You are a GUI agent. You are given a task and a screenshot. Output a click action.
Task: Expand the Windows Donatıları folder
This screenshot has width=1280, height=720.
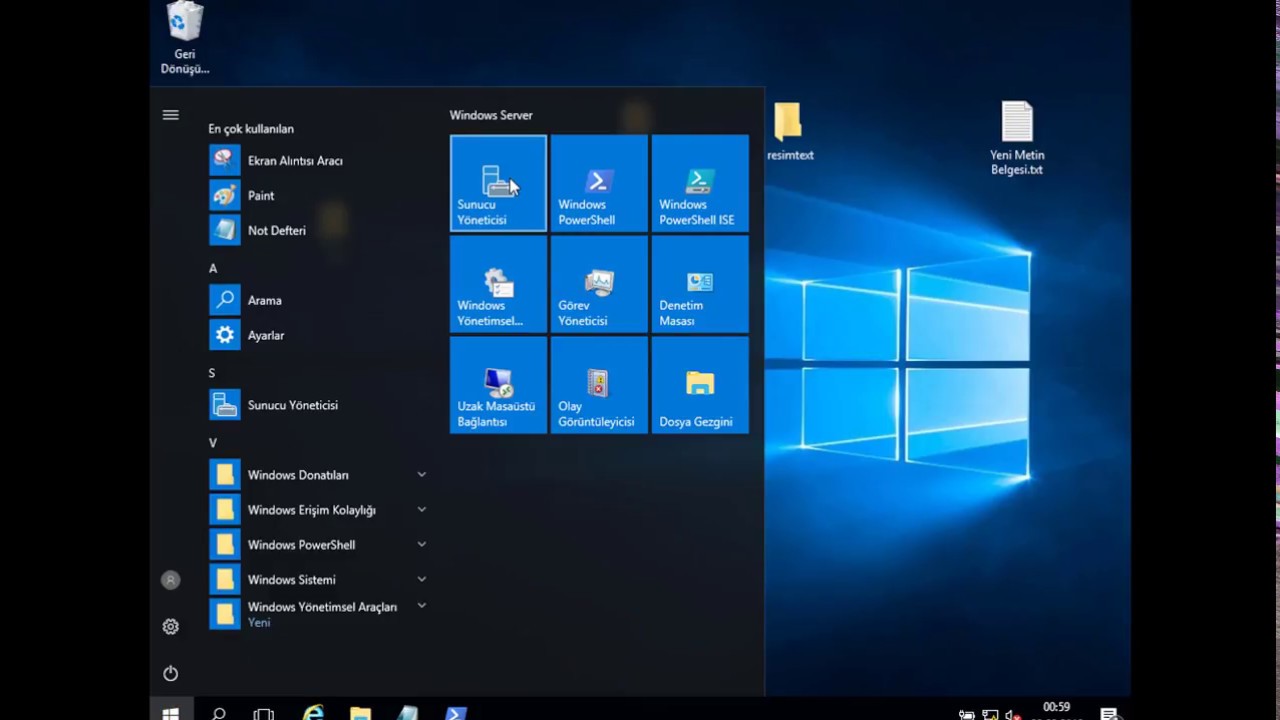point(318,475)
